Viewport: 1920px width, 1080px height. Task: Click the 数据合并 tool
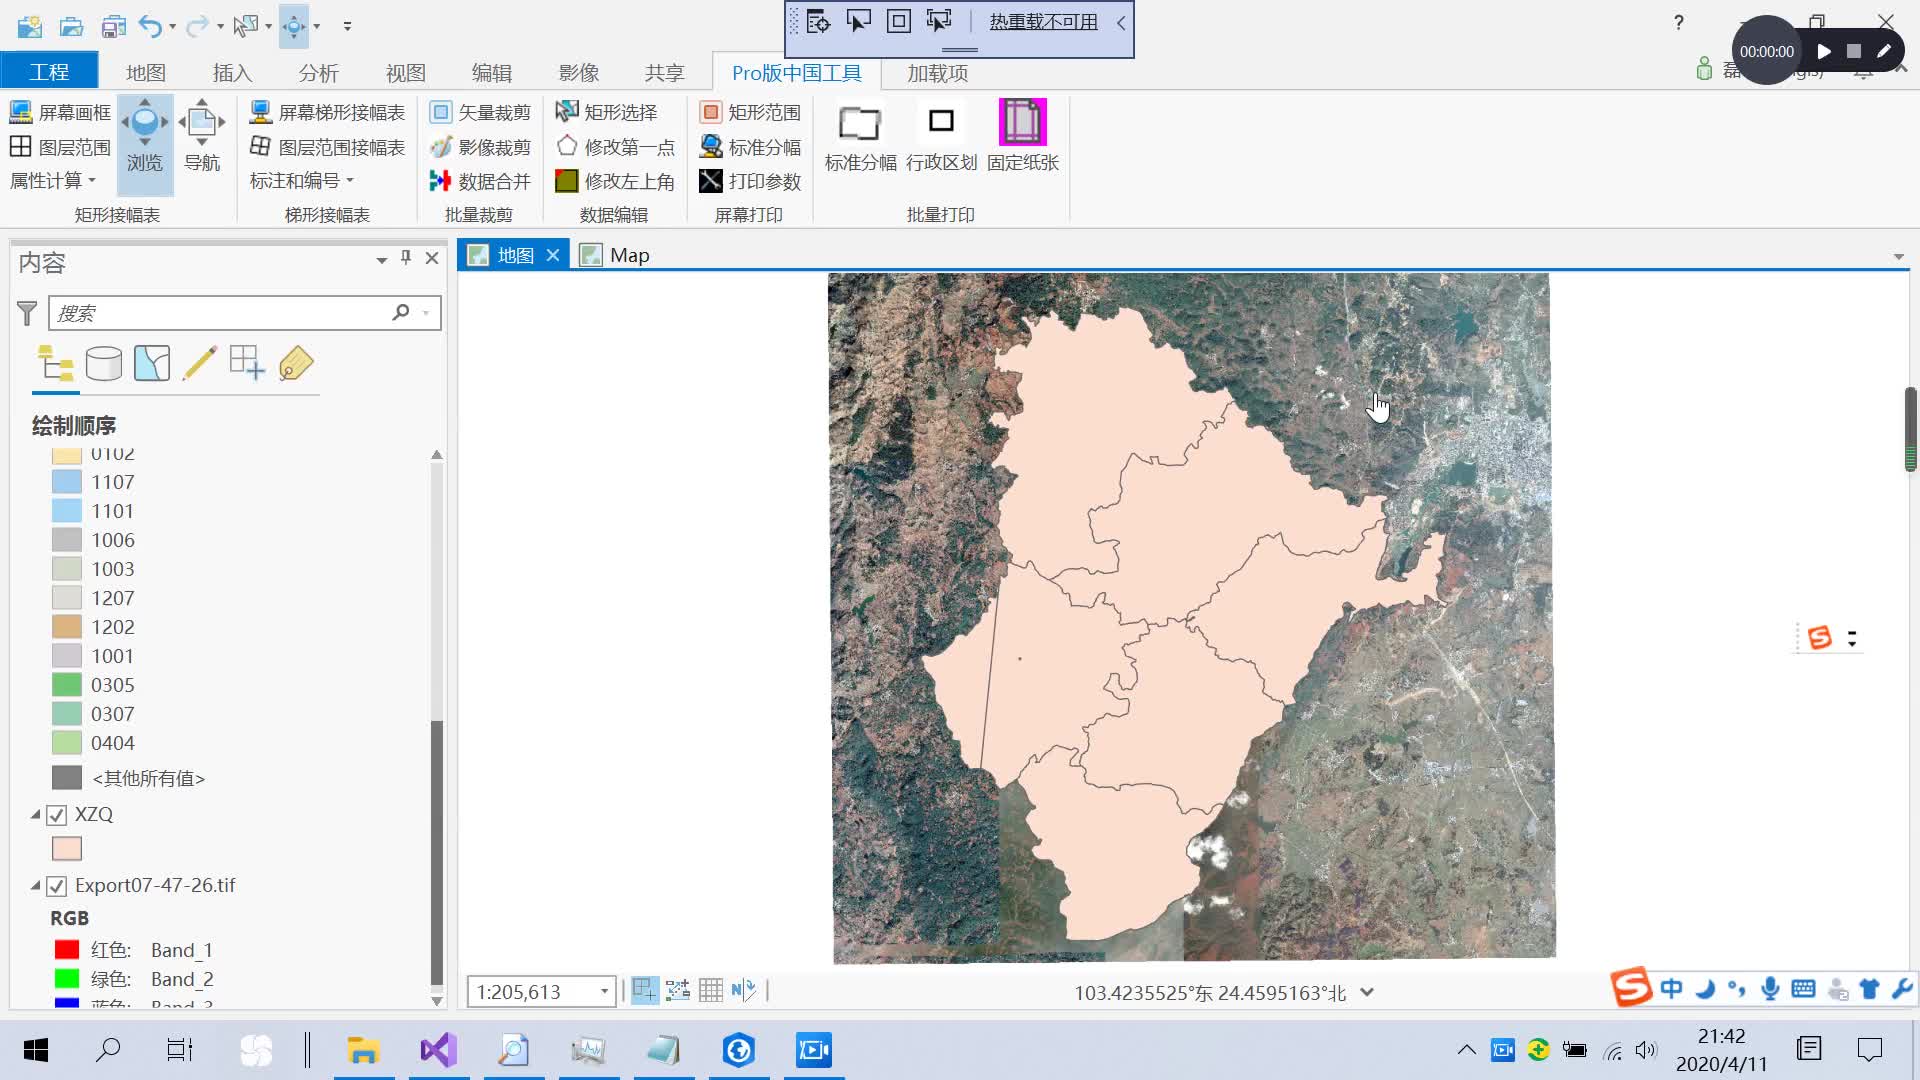point(480,181)
